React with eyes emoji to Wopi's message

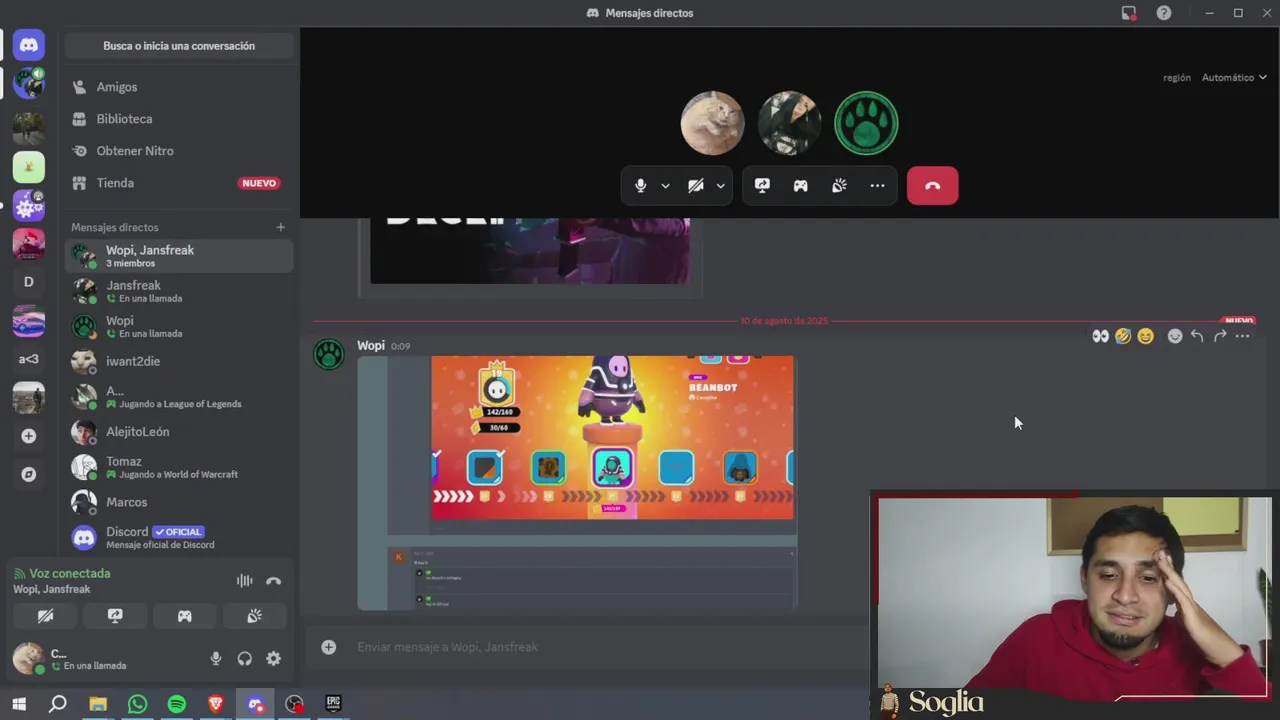coord(1100,336)
